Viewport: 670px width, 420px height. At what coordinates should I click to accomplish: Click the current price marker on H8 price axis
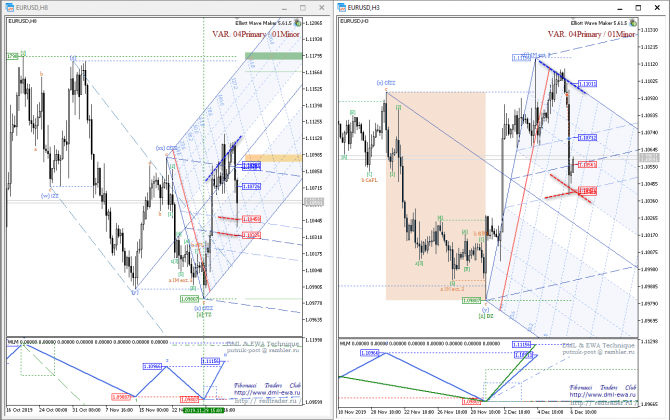tap(314, 201)
